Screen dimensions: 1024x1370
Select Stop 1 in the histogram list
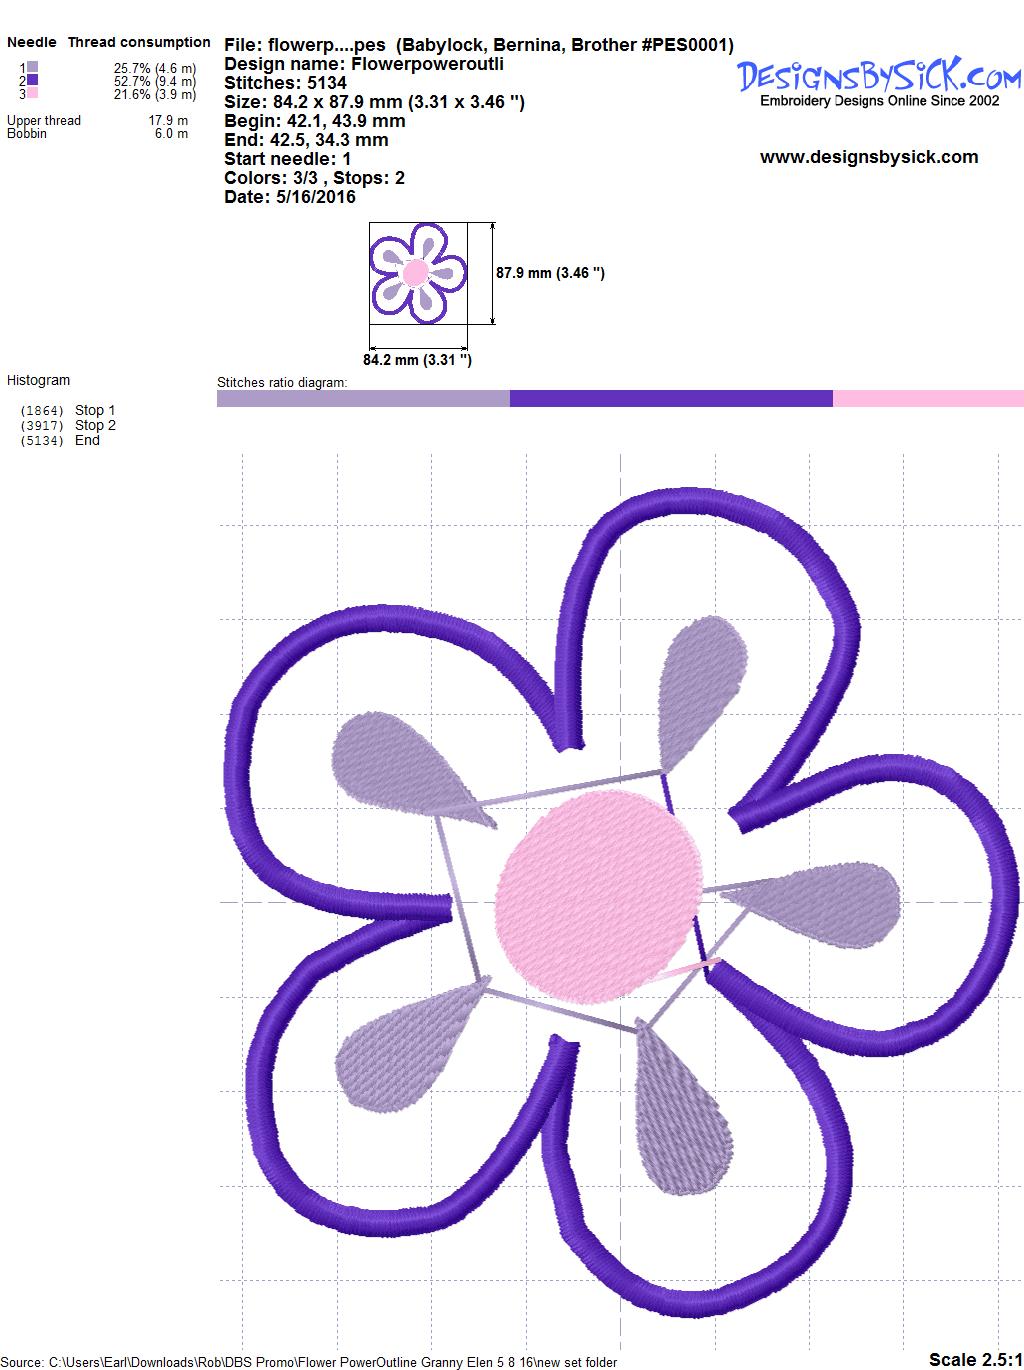click(95, 410)
